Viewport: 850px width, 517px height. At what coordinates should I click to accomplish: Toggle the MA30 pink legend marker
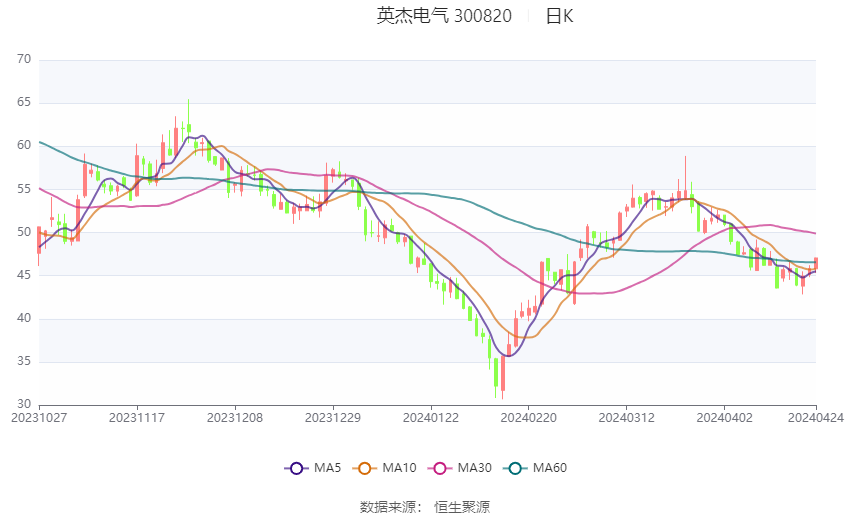(437, 468)
